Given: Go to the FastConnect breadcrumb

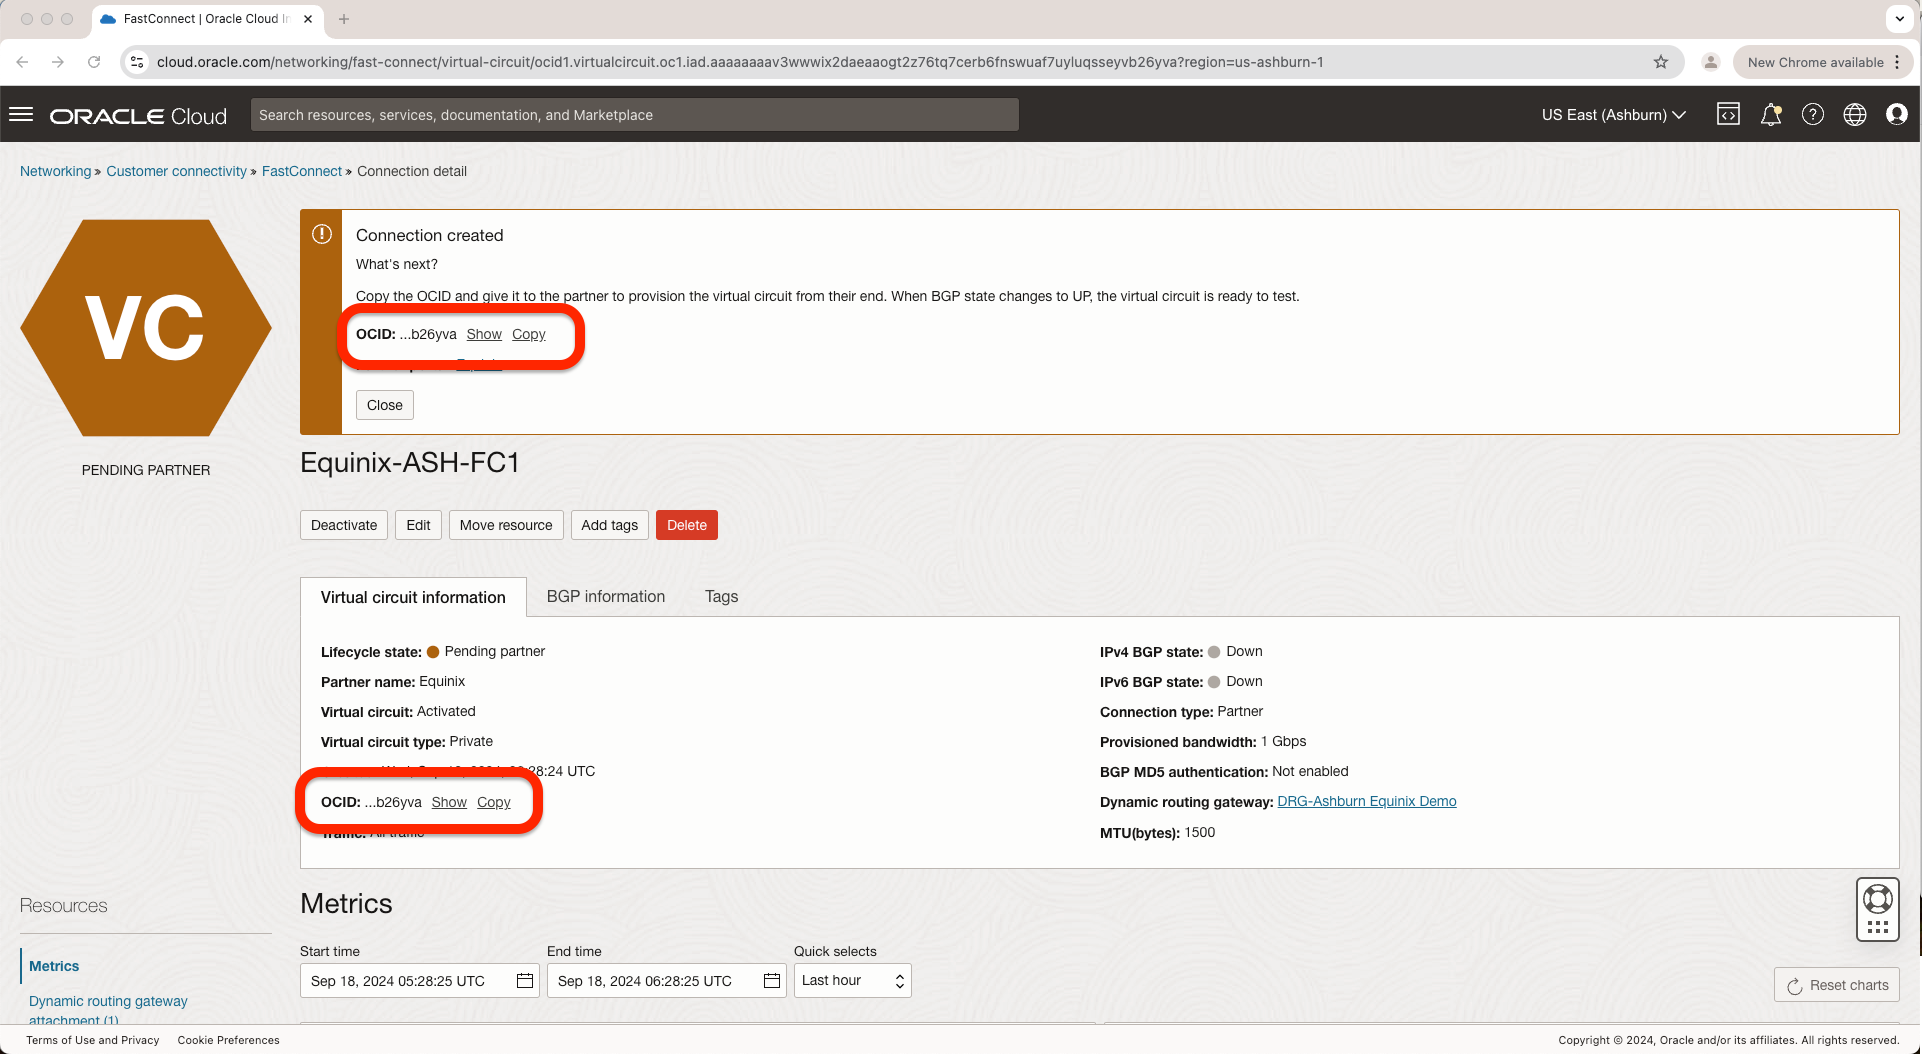Looking at the screenshot, I should click(302, 171).
